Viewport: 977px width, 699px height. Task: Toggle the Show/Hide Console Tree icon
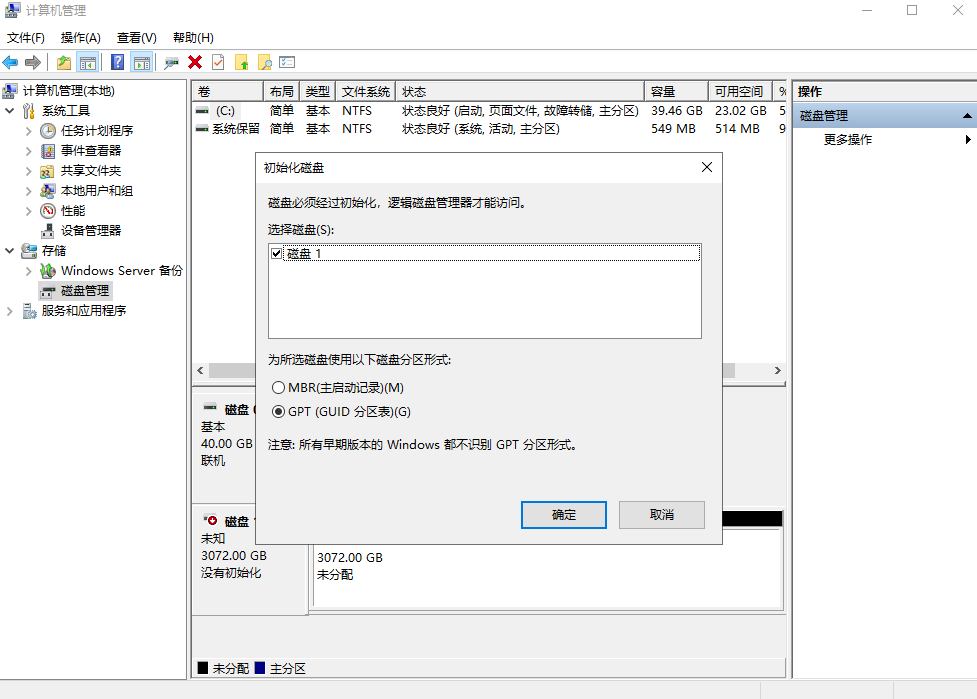click(88, 62)
